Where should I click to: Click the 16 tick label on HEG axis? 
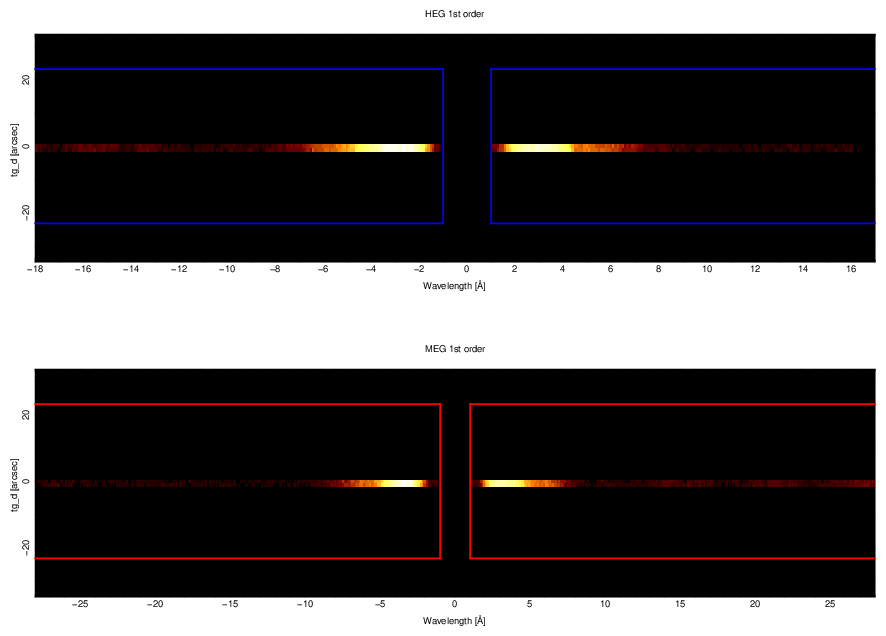pos(851,269)
